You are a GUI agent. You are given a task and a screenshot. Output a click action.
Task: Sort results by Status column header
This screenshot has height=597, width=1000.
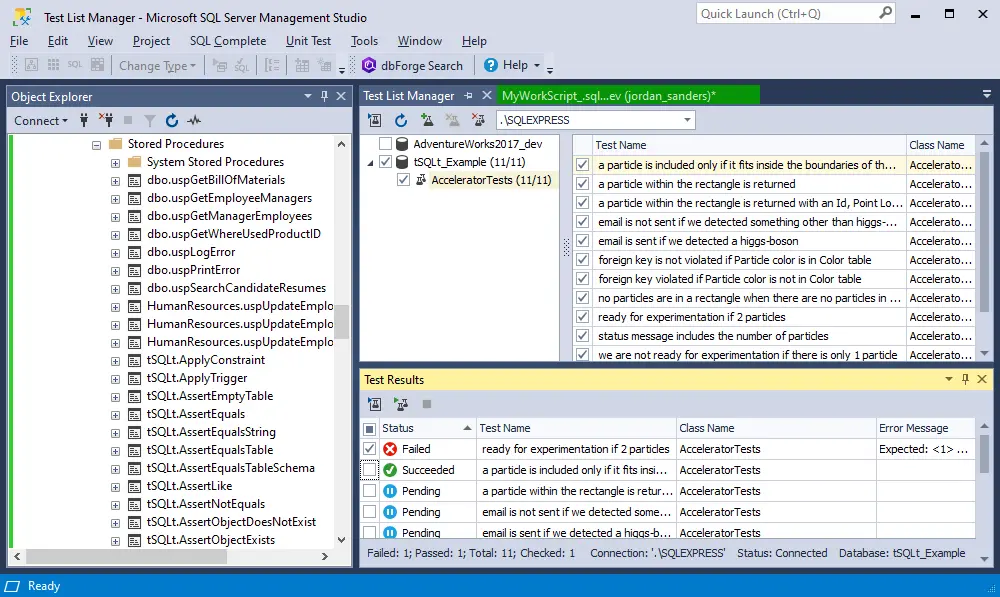[x=398, y=428]
